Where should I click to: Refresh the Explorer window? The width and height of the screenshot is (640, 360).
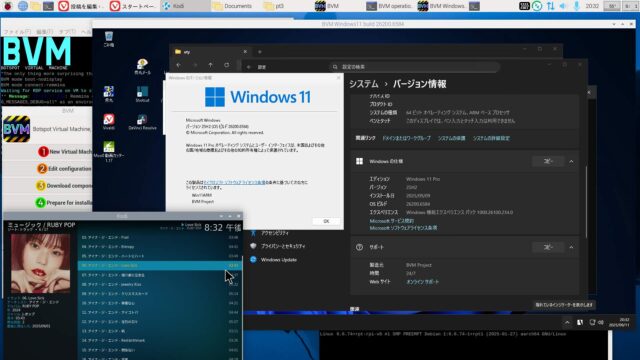(x=227, y=65)
